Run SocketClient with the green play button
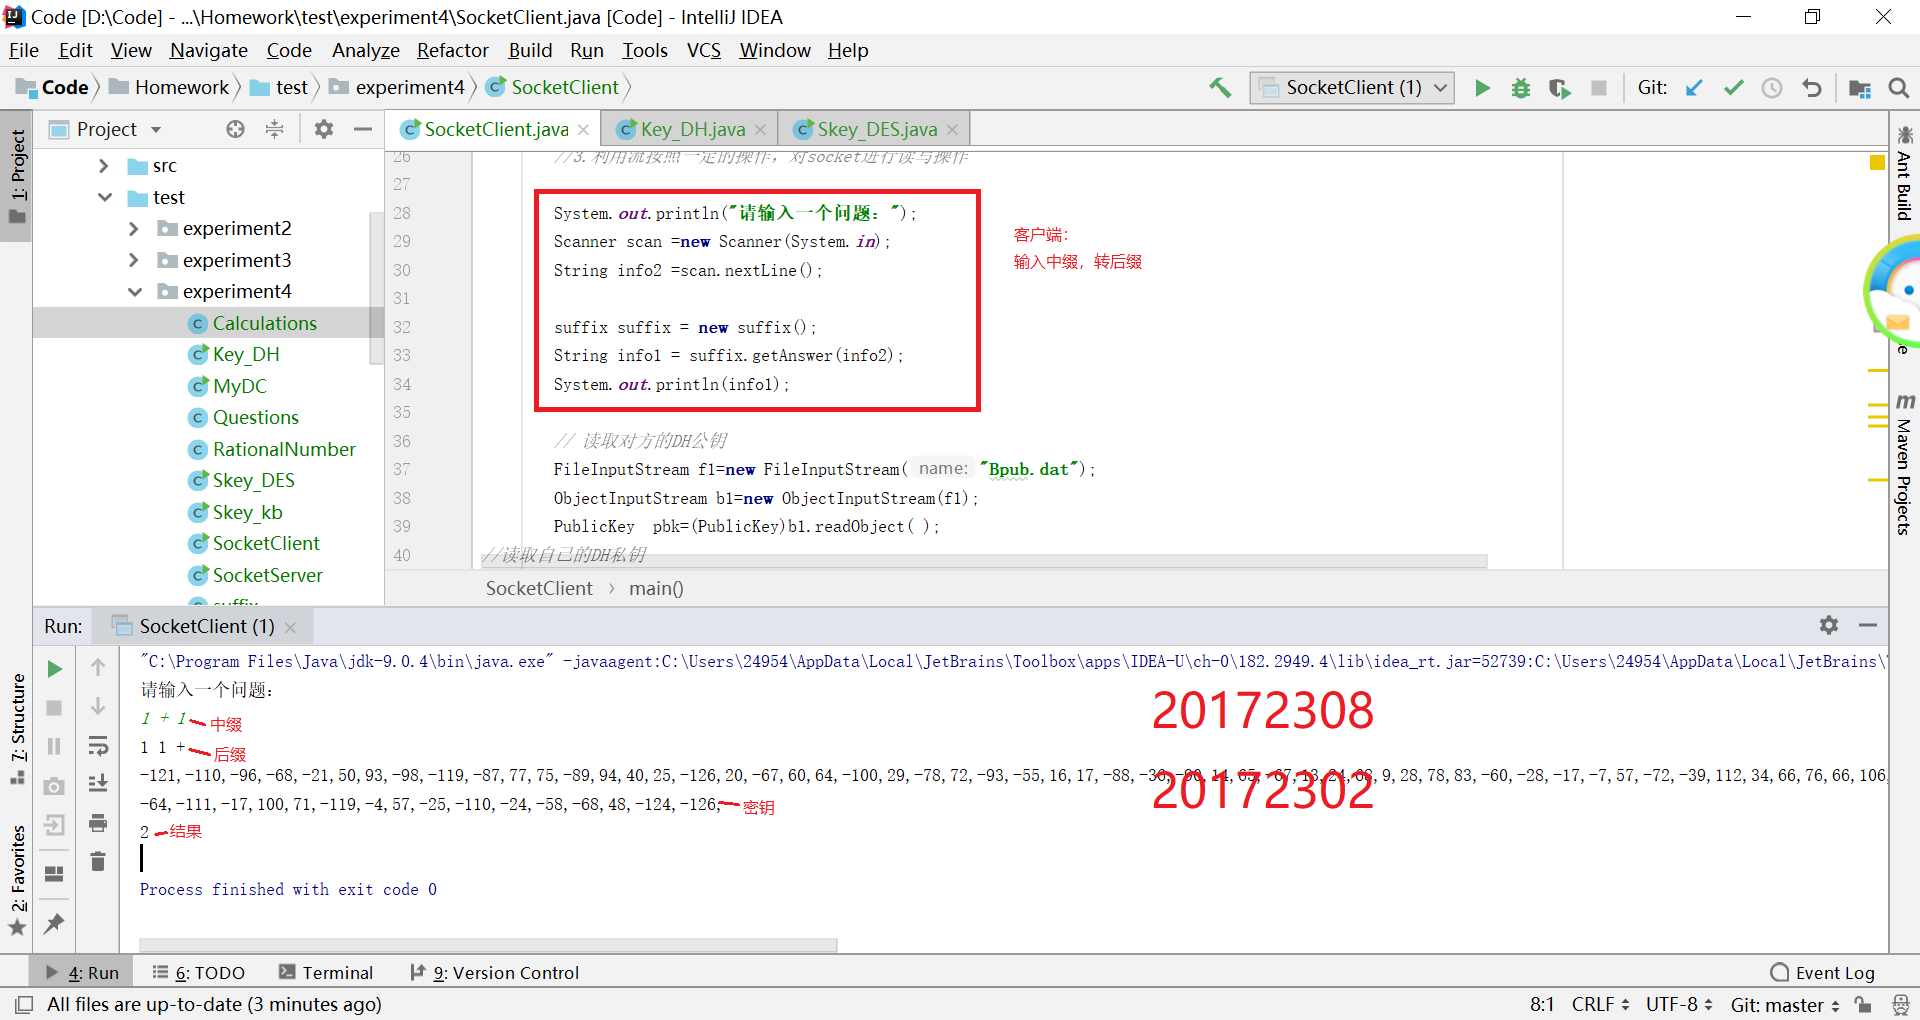The height and width of the screenshot is (1020, 1920). coord(1482,88)
